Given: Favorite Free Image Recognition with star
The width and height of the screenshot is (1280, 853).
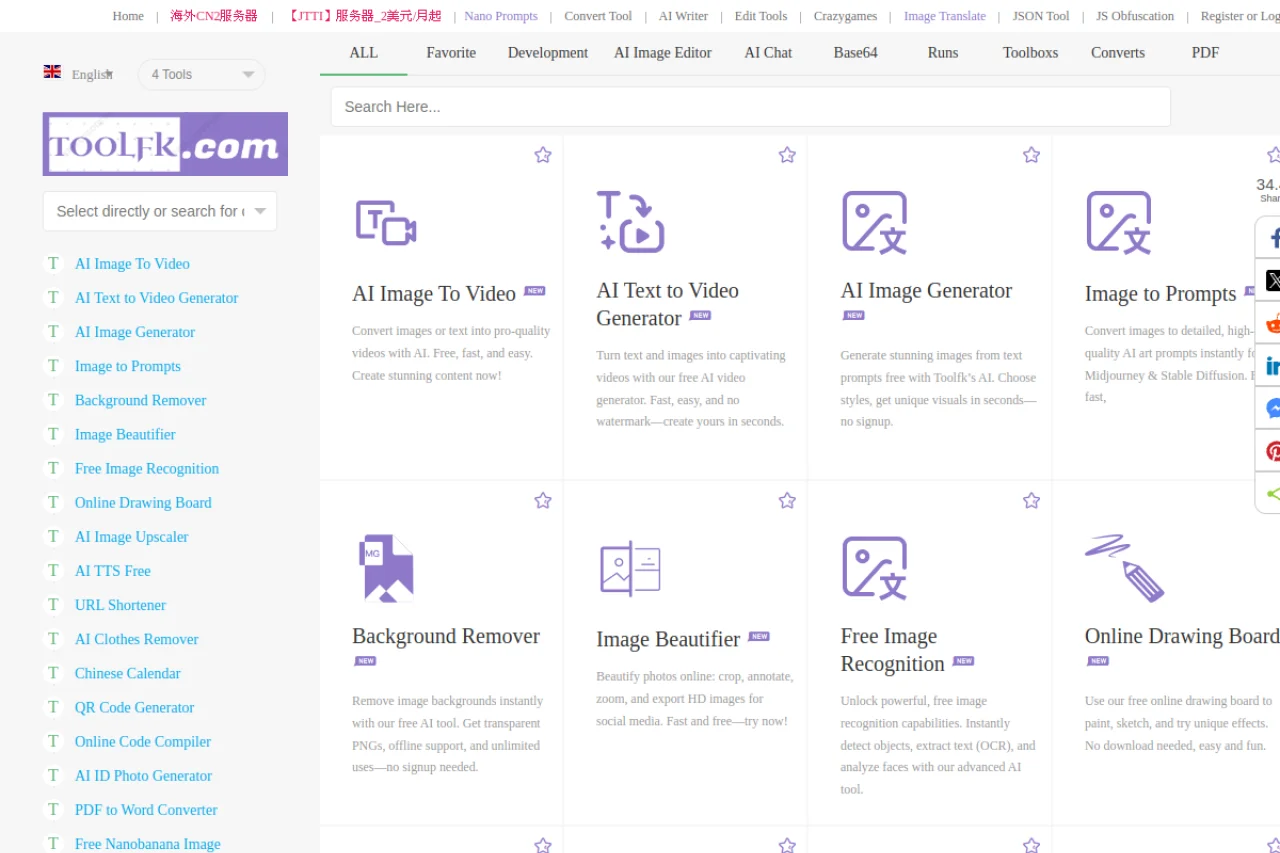Looking at the screenshot, I should pyautogui.click(x=1031, y=500).
